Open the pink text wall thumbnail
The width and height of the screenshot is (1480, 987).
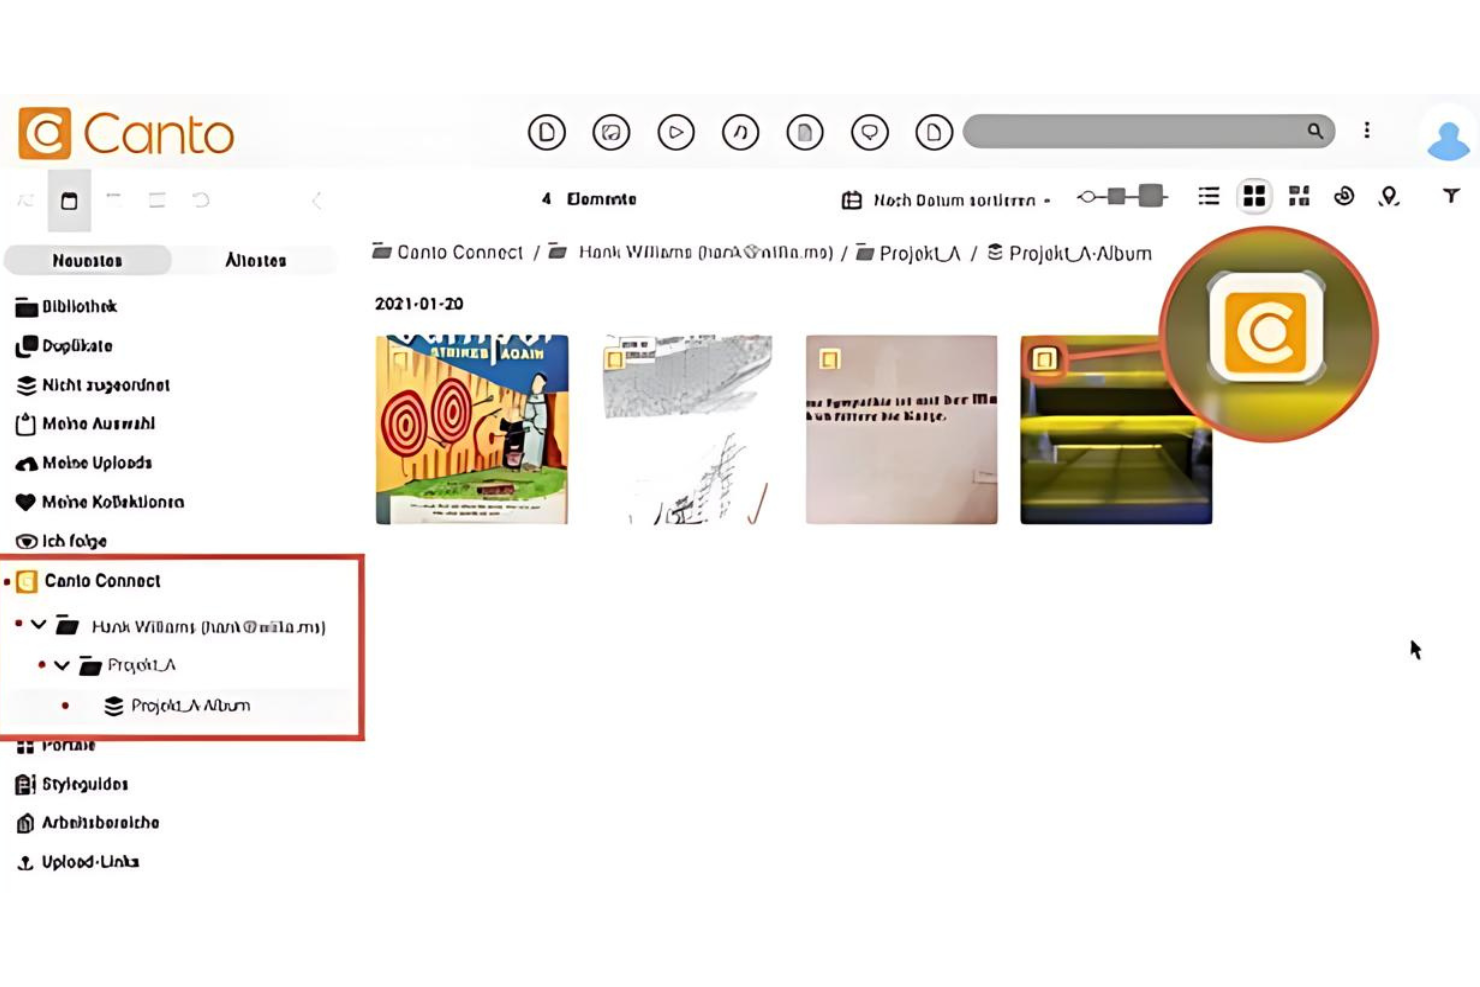pyautogui.click(x=902, y=429)
